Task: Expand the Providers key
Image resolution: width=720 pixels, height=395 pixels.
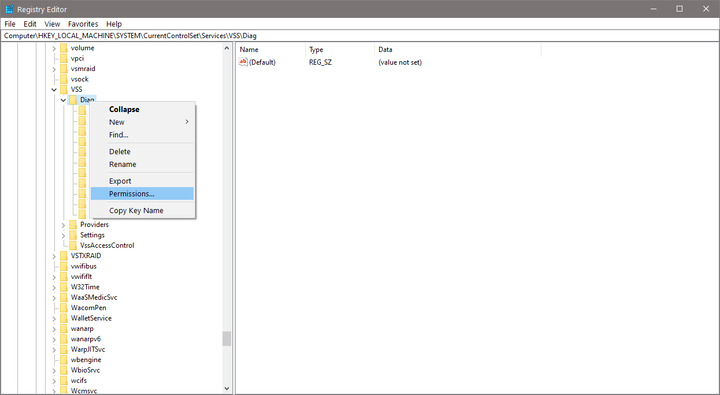Action: (63, 225)
